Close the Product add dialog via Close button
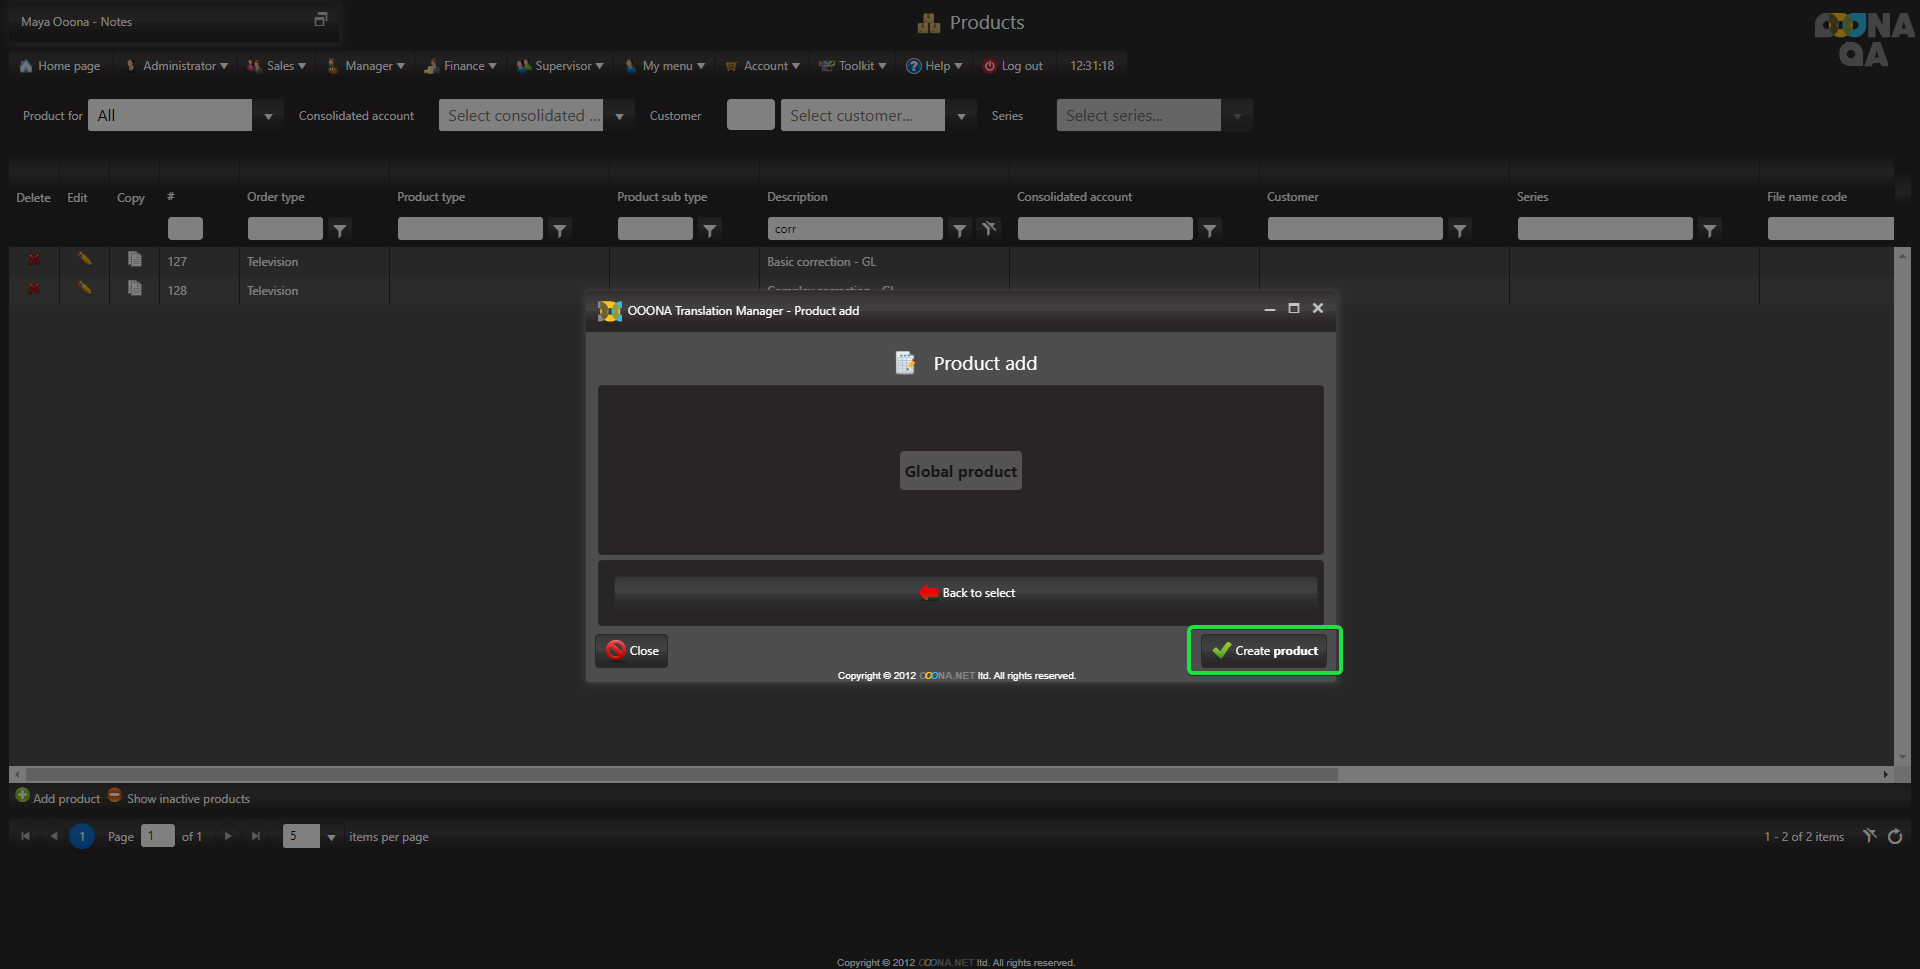Screen dimensions: 1920x969 point(632,651)
